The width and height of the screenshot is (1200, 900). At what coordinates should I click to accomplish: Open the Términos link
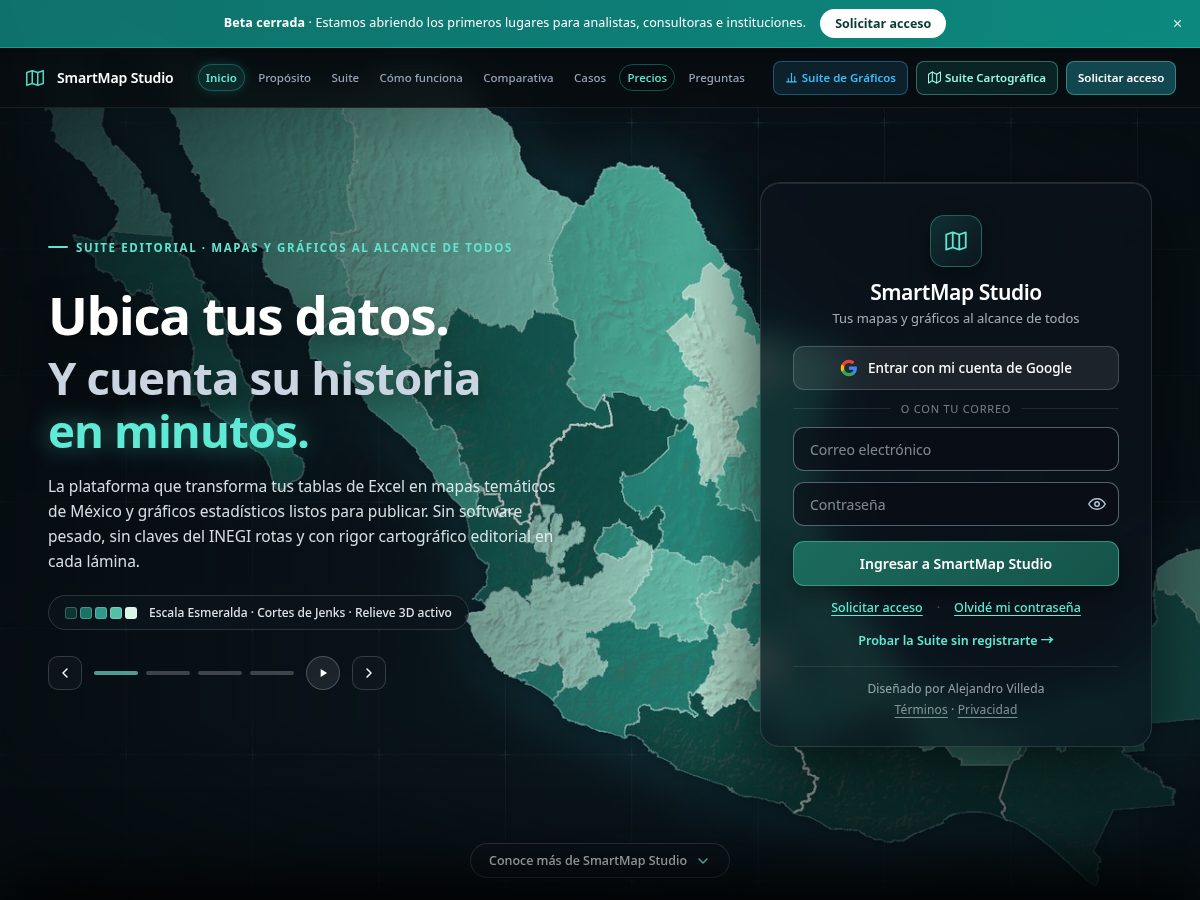921,710
